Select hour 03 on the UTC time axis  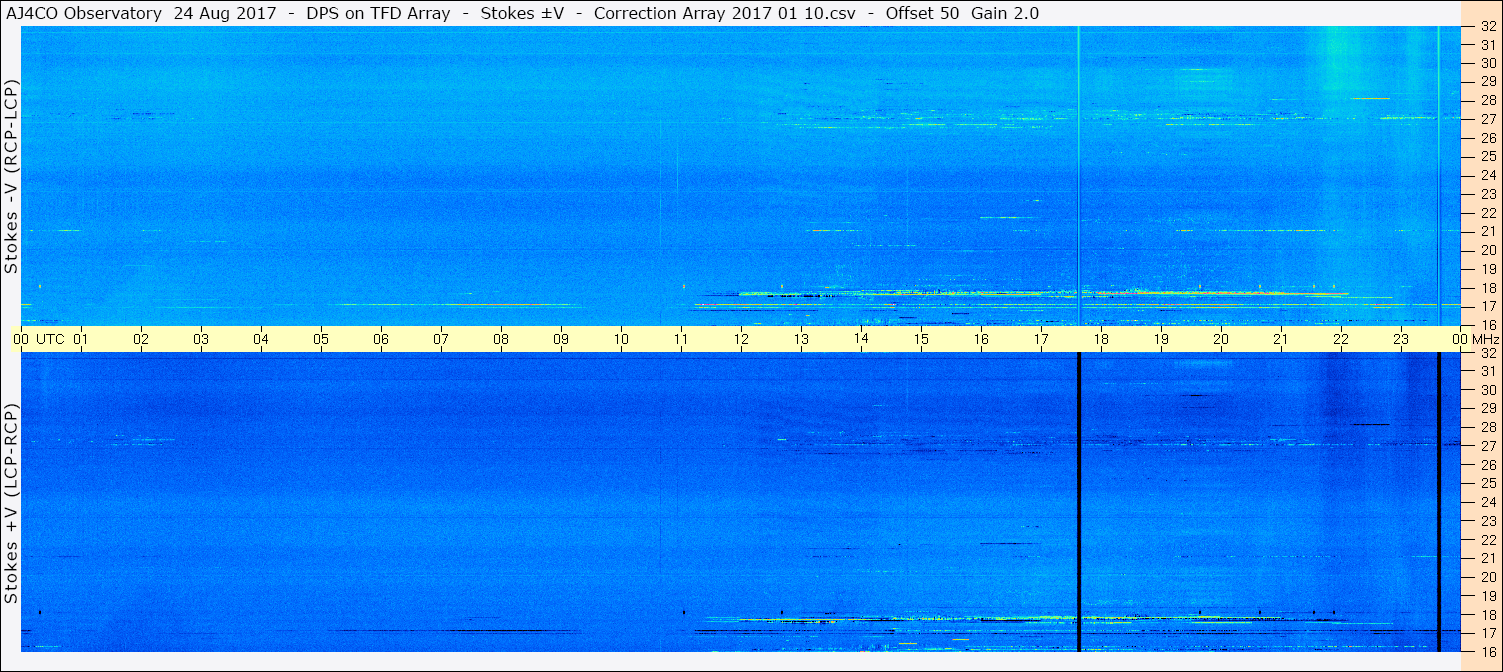point(201,339)
